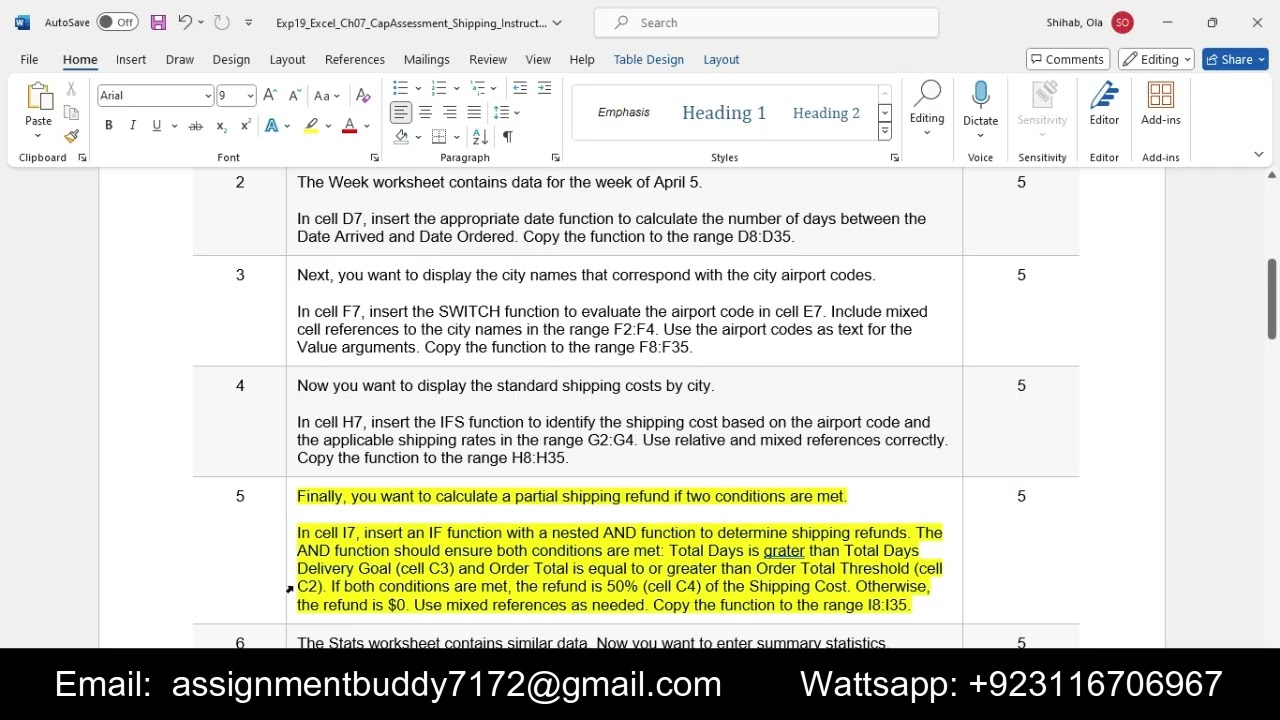Viewport: 1280px width, 720px height.
Task: Toggle align left
Action: coord(400,112)
